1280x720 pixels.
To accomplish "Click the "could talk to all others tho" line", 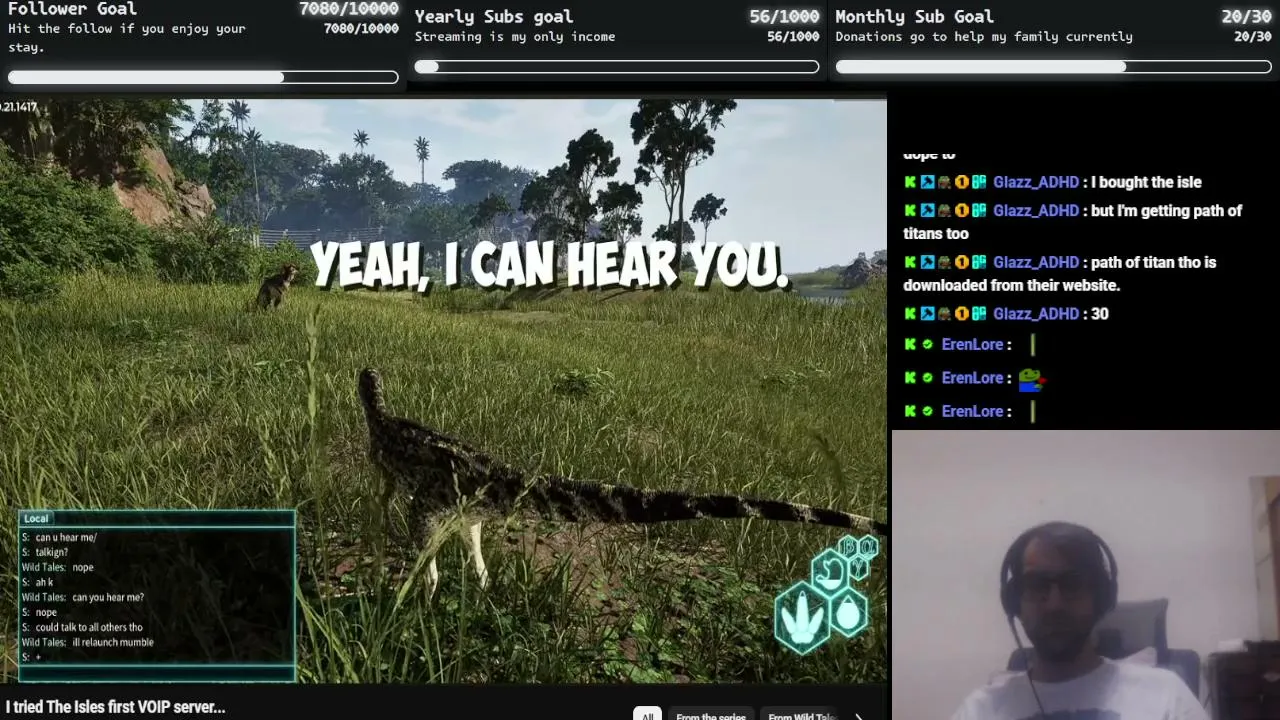I will pos(89,627).
